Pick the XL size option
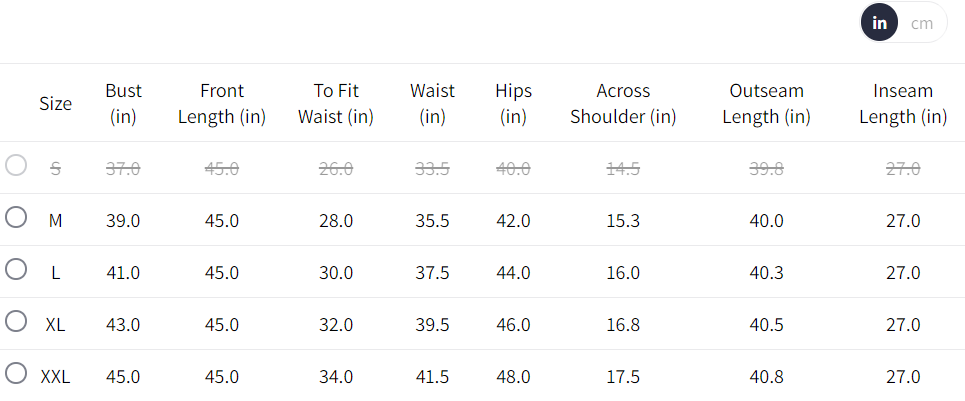This screenshot has height=401, width=965. point(16,321)
